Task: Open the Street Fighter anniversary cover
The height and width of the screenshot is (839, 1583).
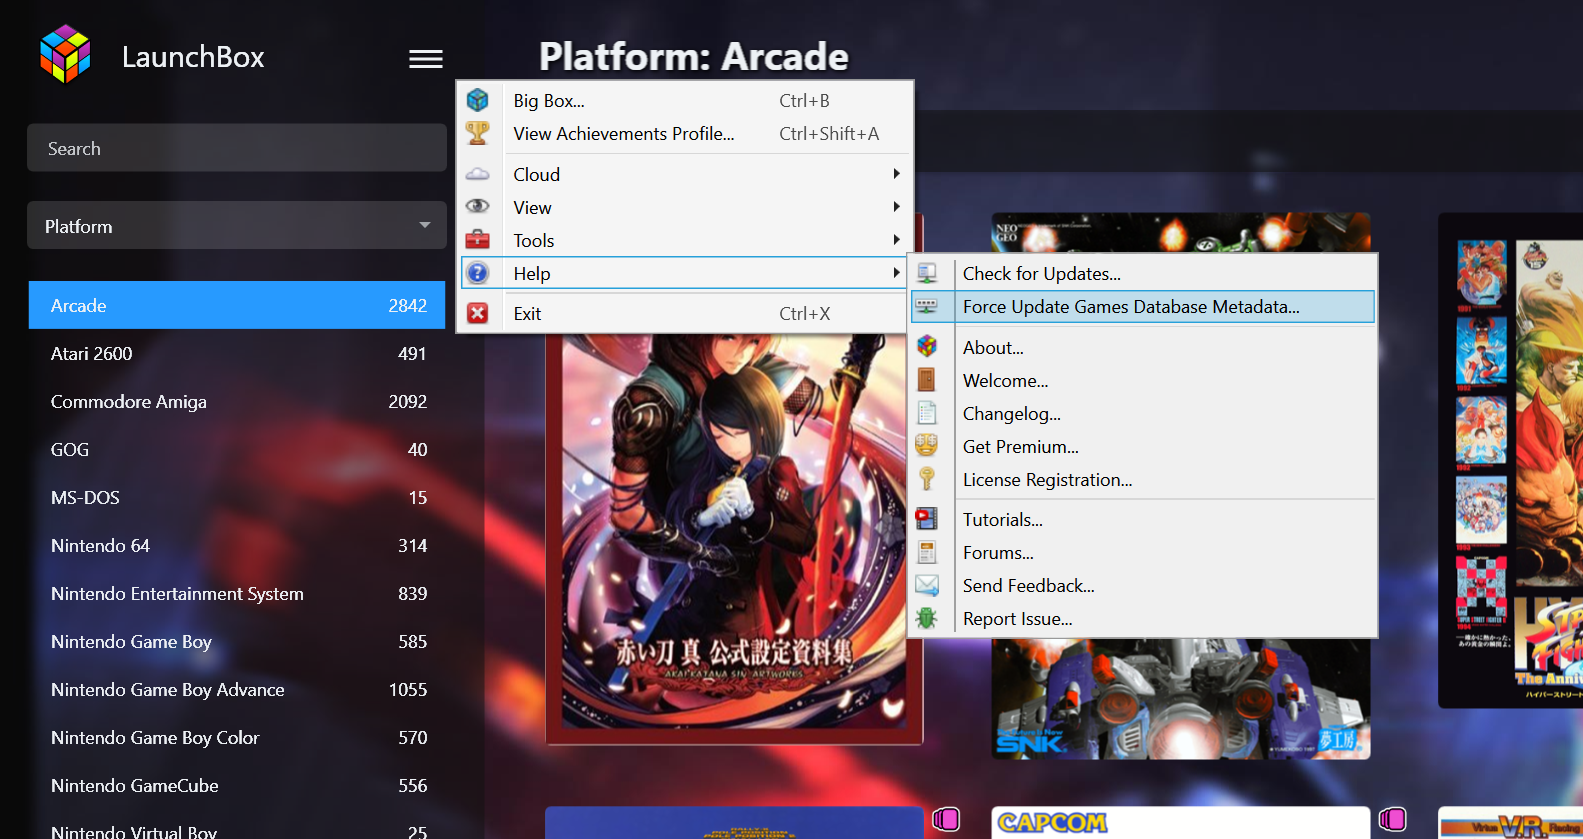Action: 1510,460
